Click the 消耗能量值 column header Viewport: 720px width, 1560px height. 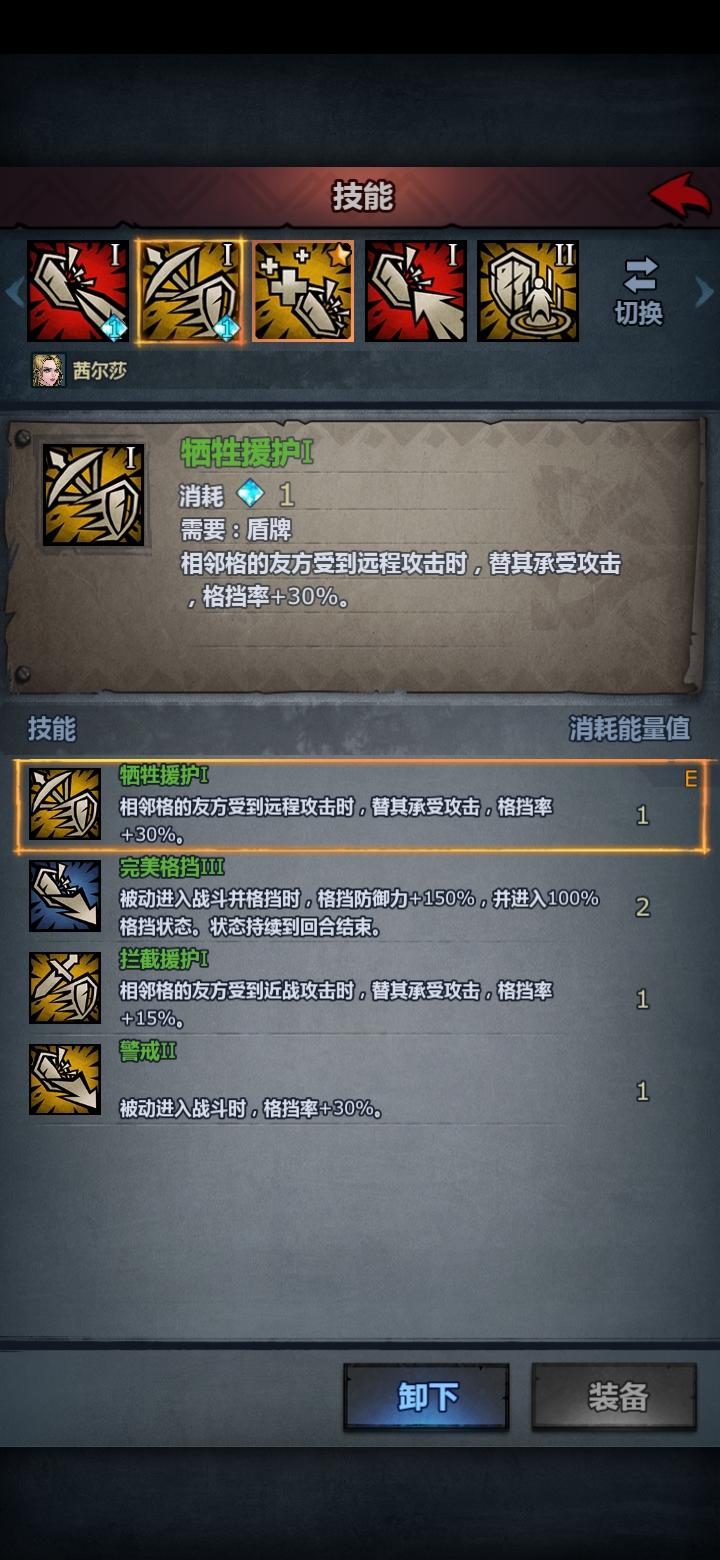630,729
